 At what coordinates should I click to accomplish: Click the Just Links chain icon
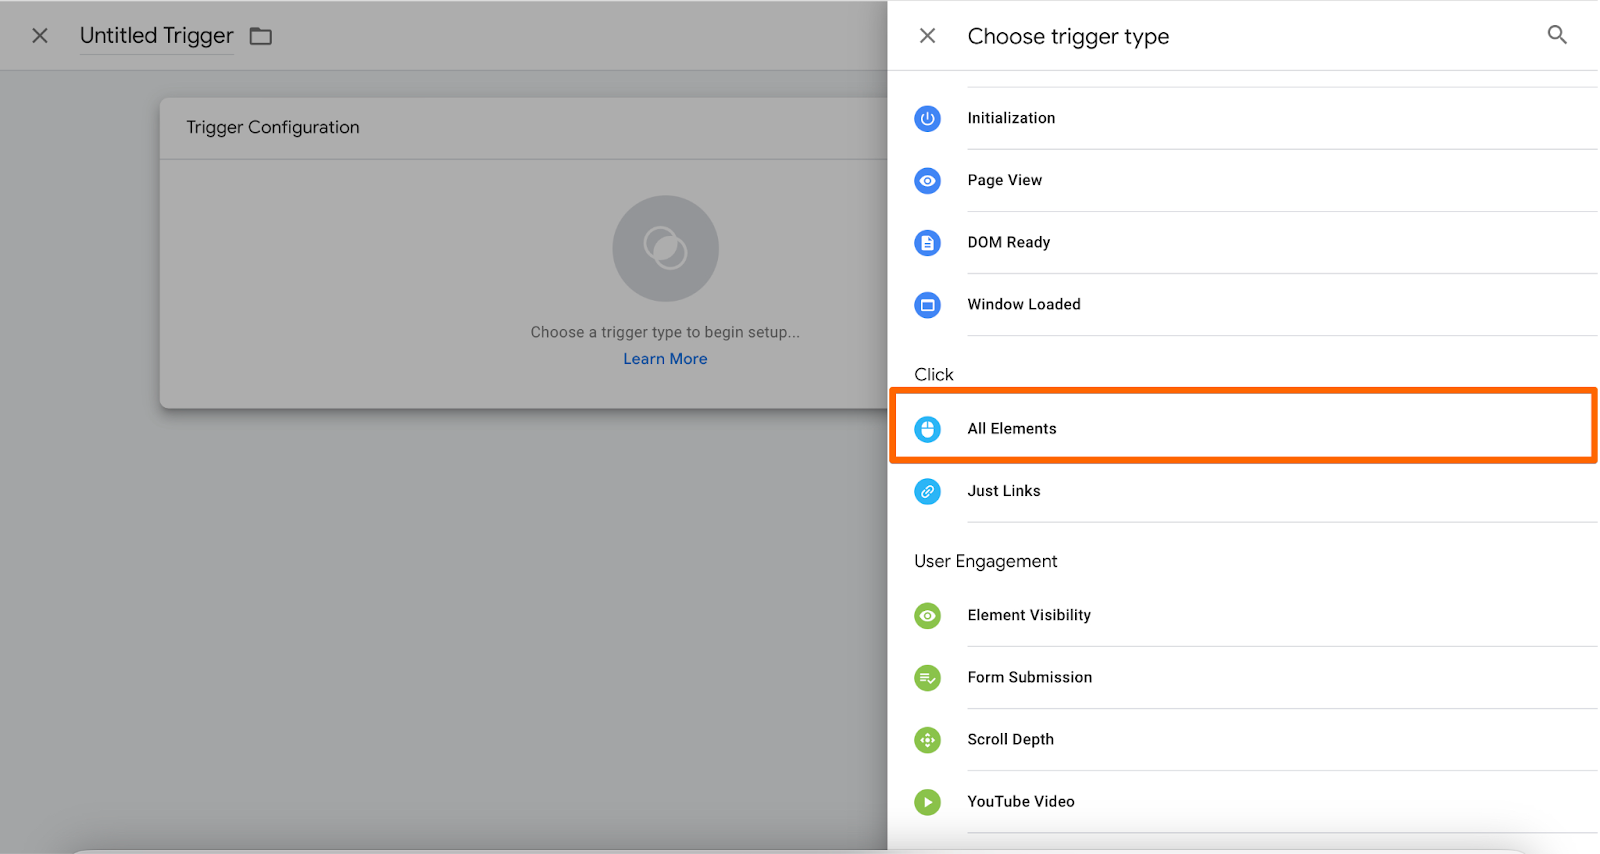tap(927, 491)
